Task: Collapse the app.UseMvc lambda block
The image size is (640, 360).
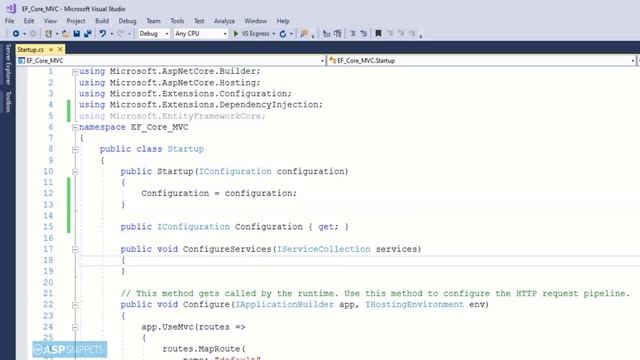Action: click(75, 327)
